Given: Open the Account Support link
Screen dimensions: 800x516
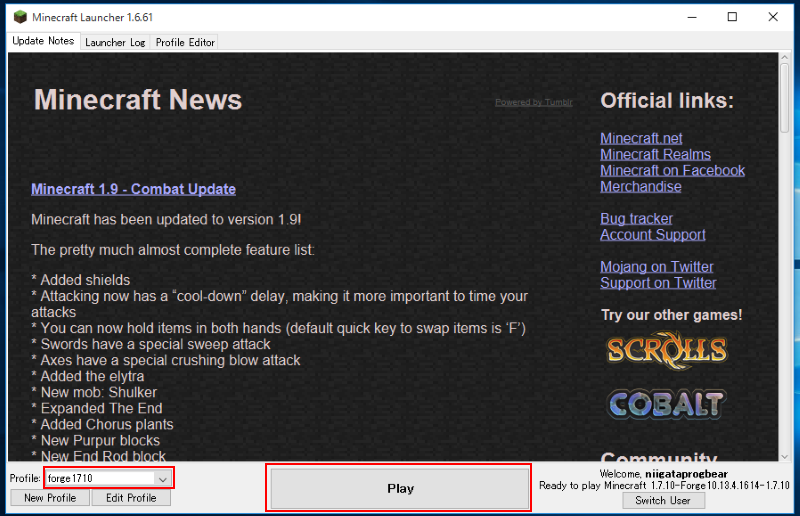Looking at the screenshot, I should [652, 234].
